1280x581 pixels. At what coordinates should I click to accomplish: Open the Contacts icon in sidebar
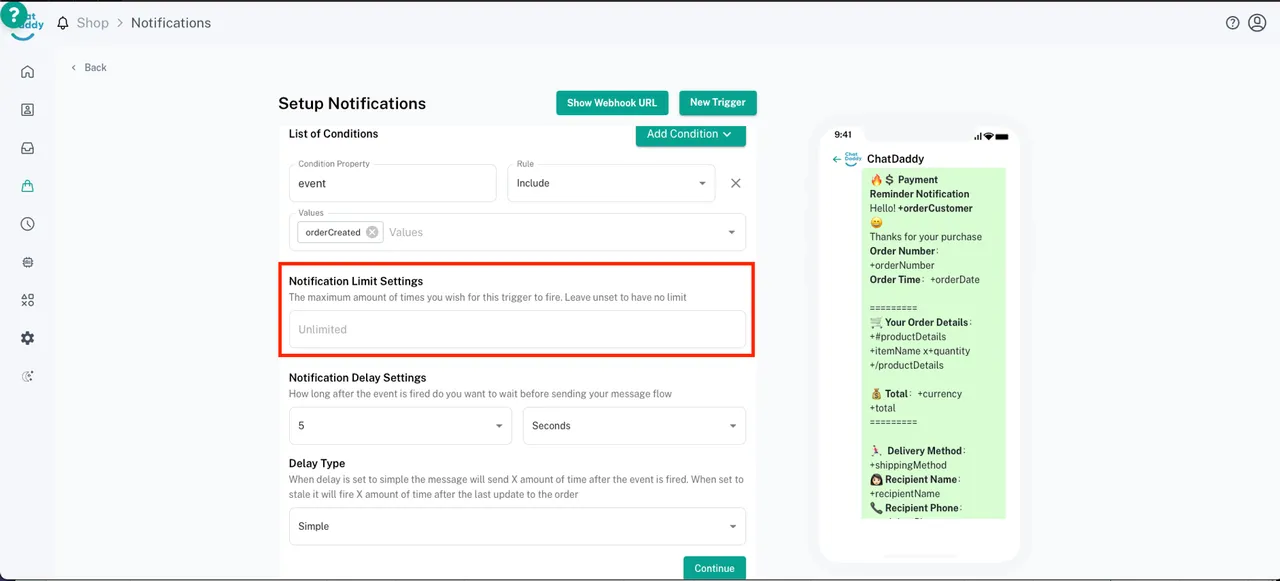(x=27, y=110)
